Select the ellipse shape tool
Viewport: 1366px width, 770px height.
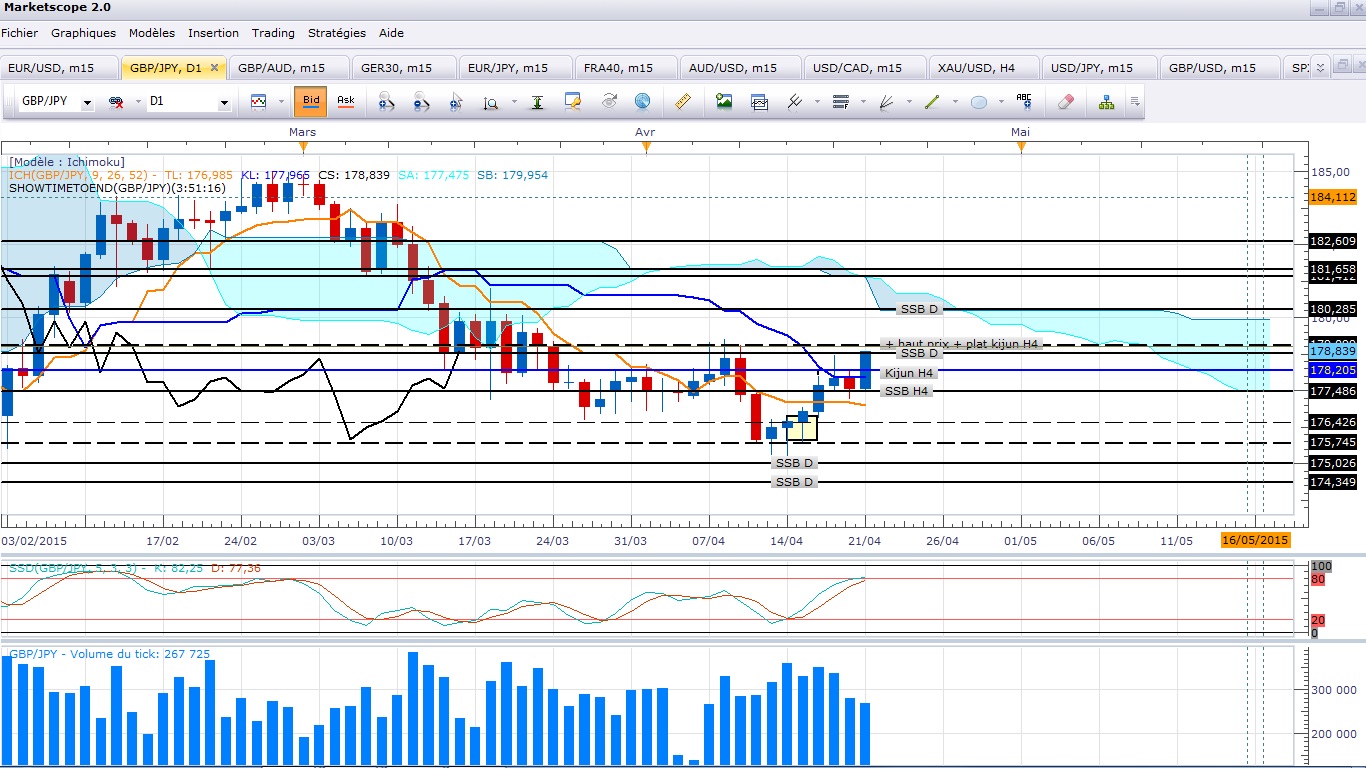979,102
